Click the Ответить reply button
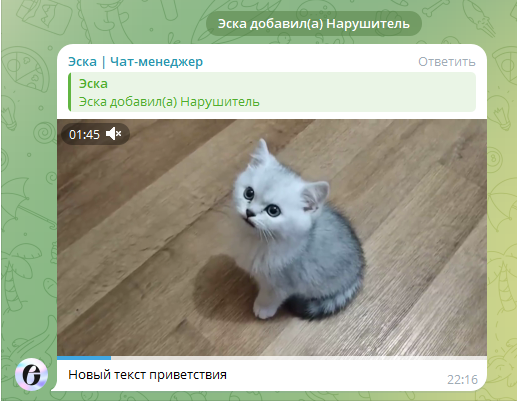The width and height of the screenshot is (517, 401). (x=447, y=62)
